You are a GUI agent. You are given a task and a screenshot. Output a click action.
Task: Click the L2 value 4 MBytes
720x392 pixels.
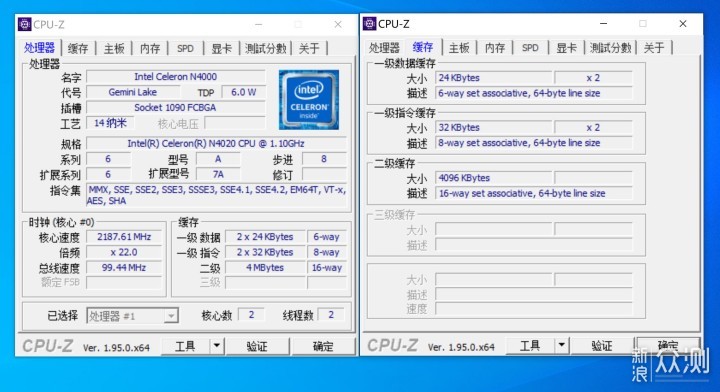point(265,268)
